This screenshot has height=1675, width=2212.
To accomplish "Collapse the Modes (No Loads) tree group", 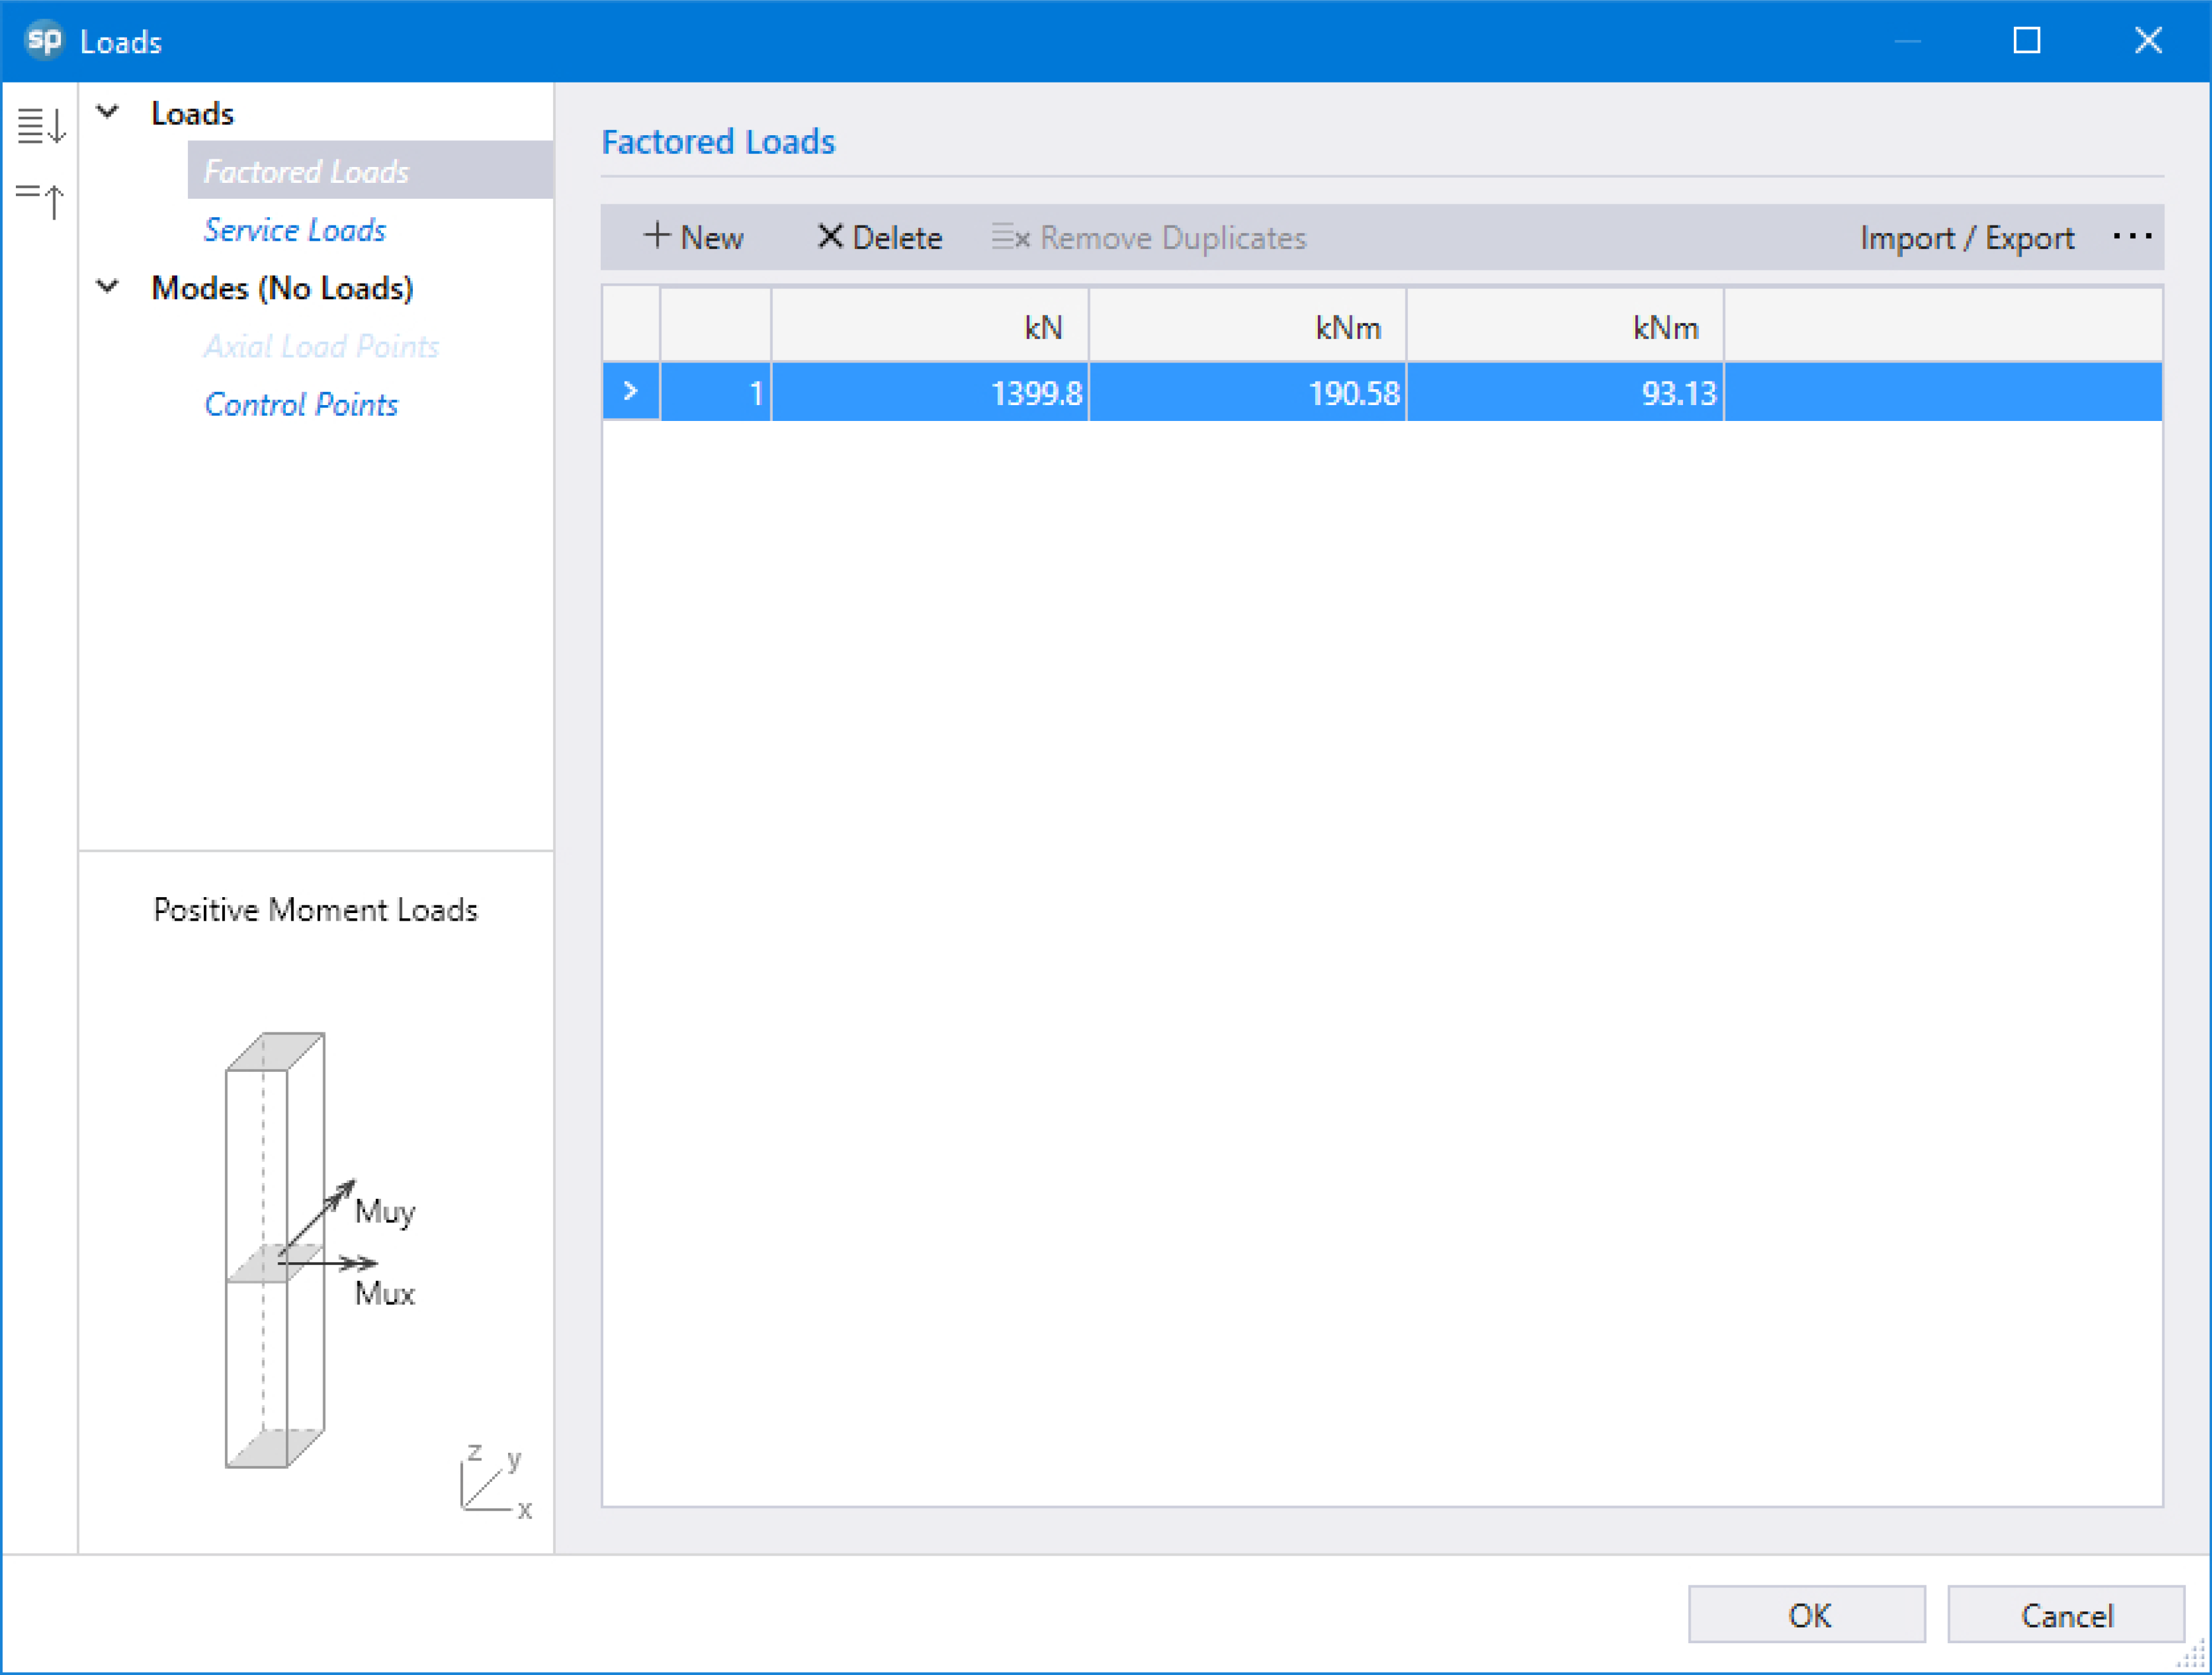I will click(x=108, y=287).
